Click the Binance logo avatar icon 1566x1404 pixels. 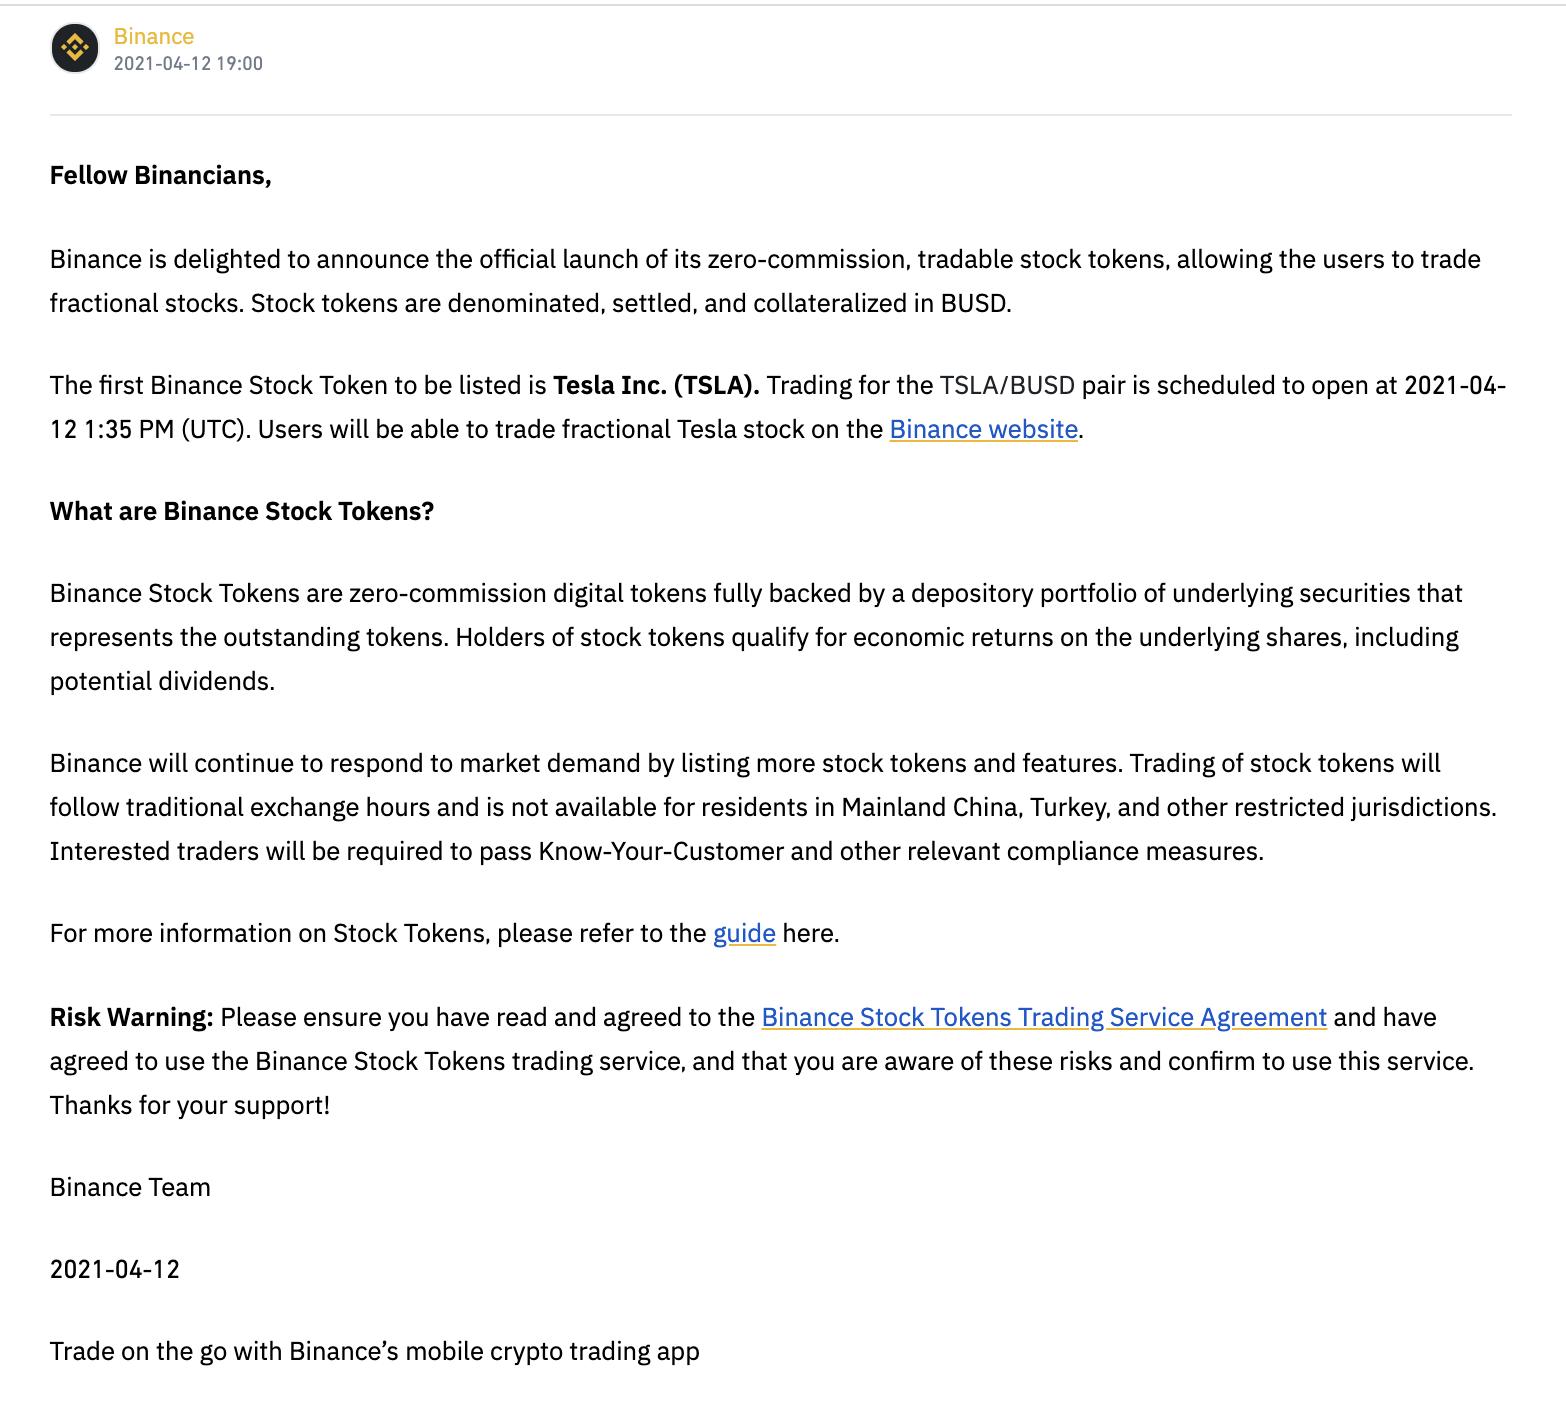pos(75,48)
